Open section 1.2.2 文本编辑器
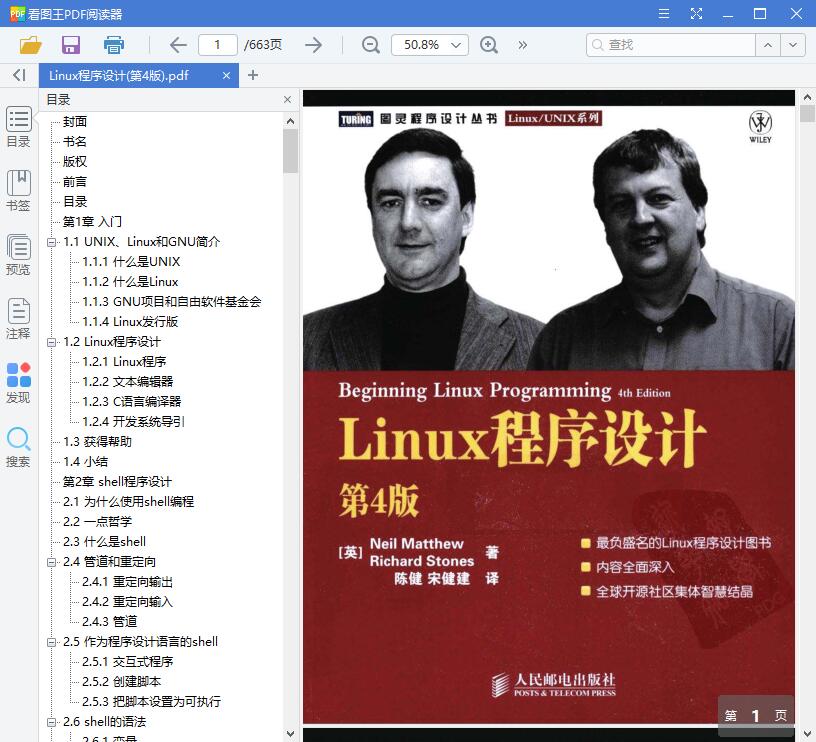 click(x=128, y=382)
